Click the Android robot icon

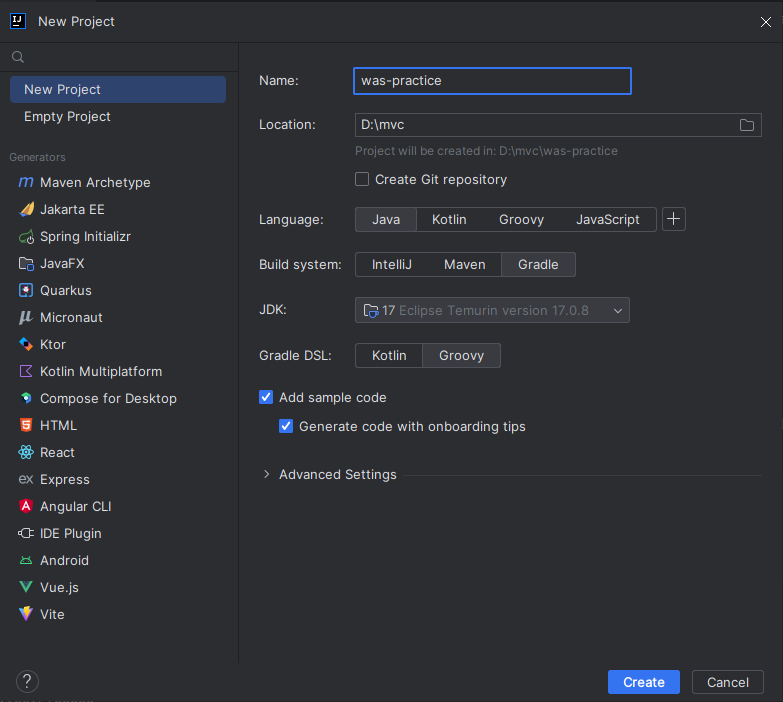pos(26,561)
